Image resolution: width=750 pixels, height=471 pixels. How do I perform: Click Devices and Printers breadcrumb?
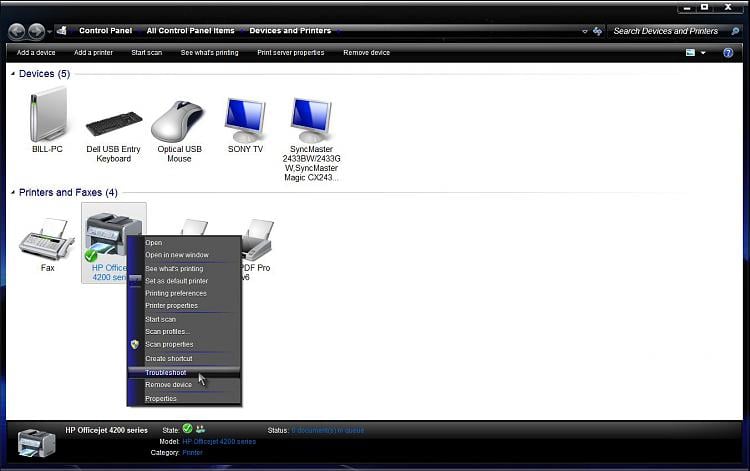coord(290,31)
